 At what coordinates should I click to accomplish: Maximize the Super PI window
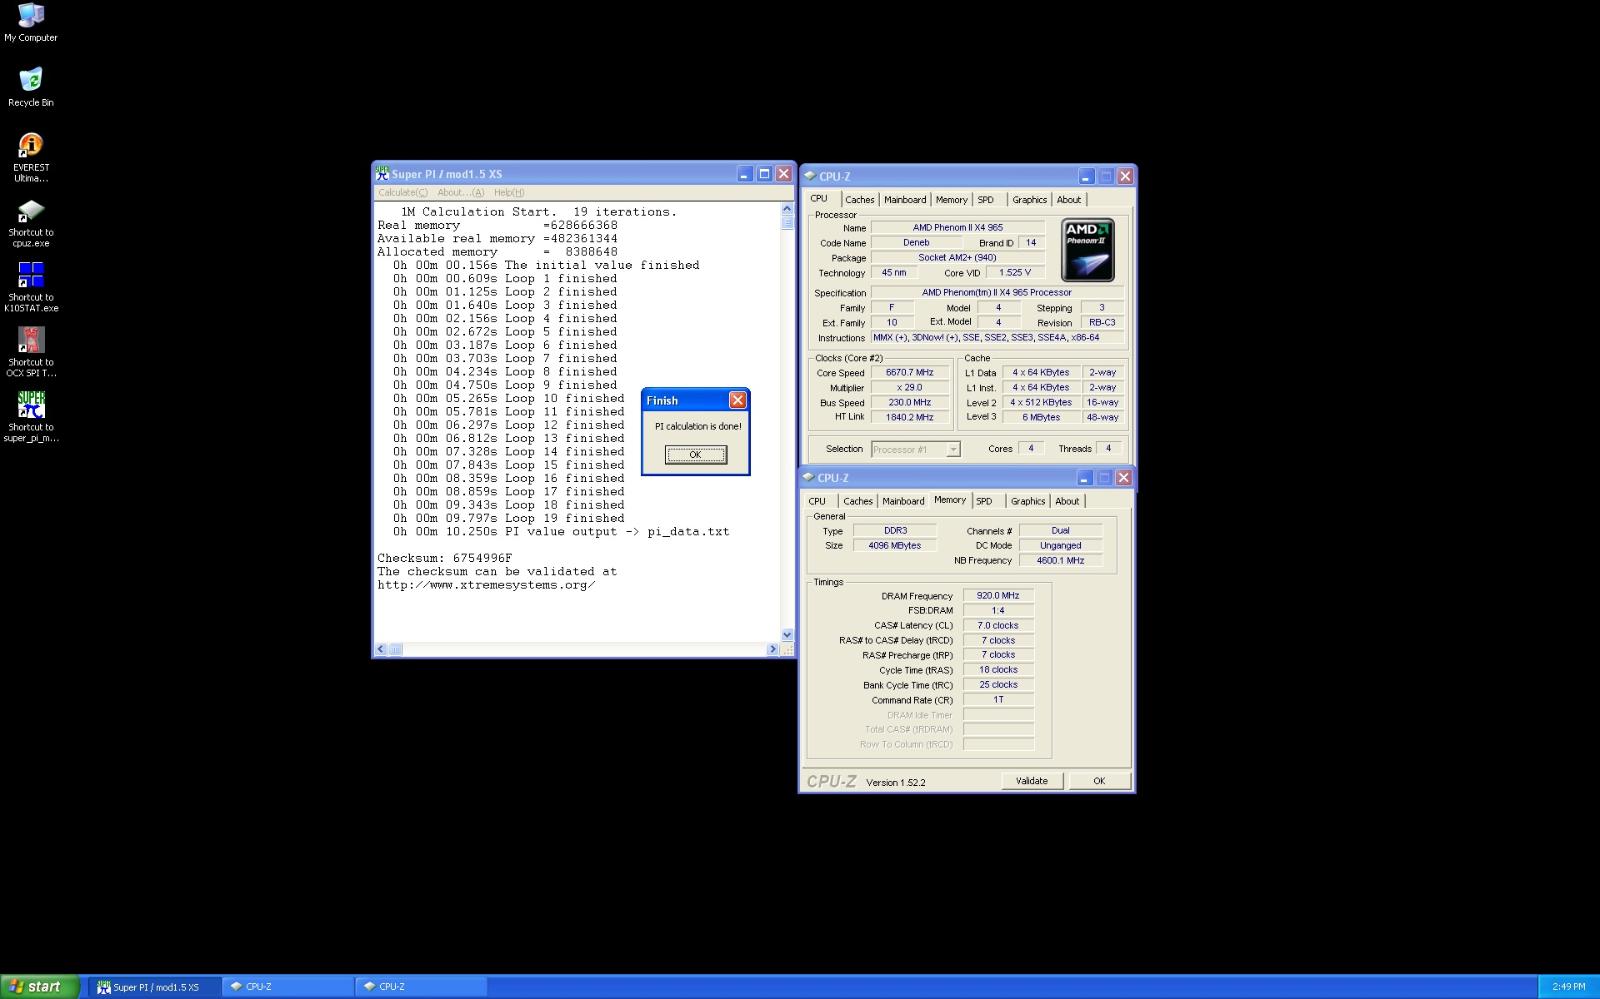pos(764,174)
